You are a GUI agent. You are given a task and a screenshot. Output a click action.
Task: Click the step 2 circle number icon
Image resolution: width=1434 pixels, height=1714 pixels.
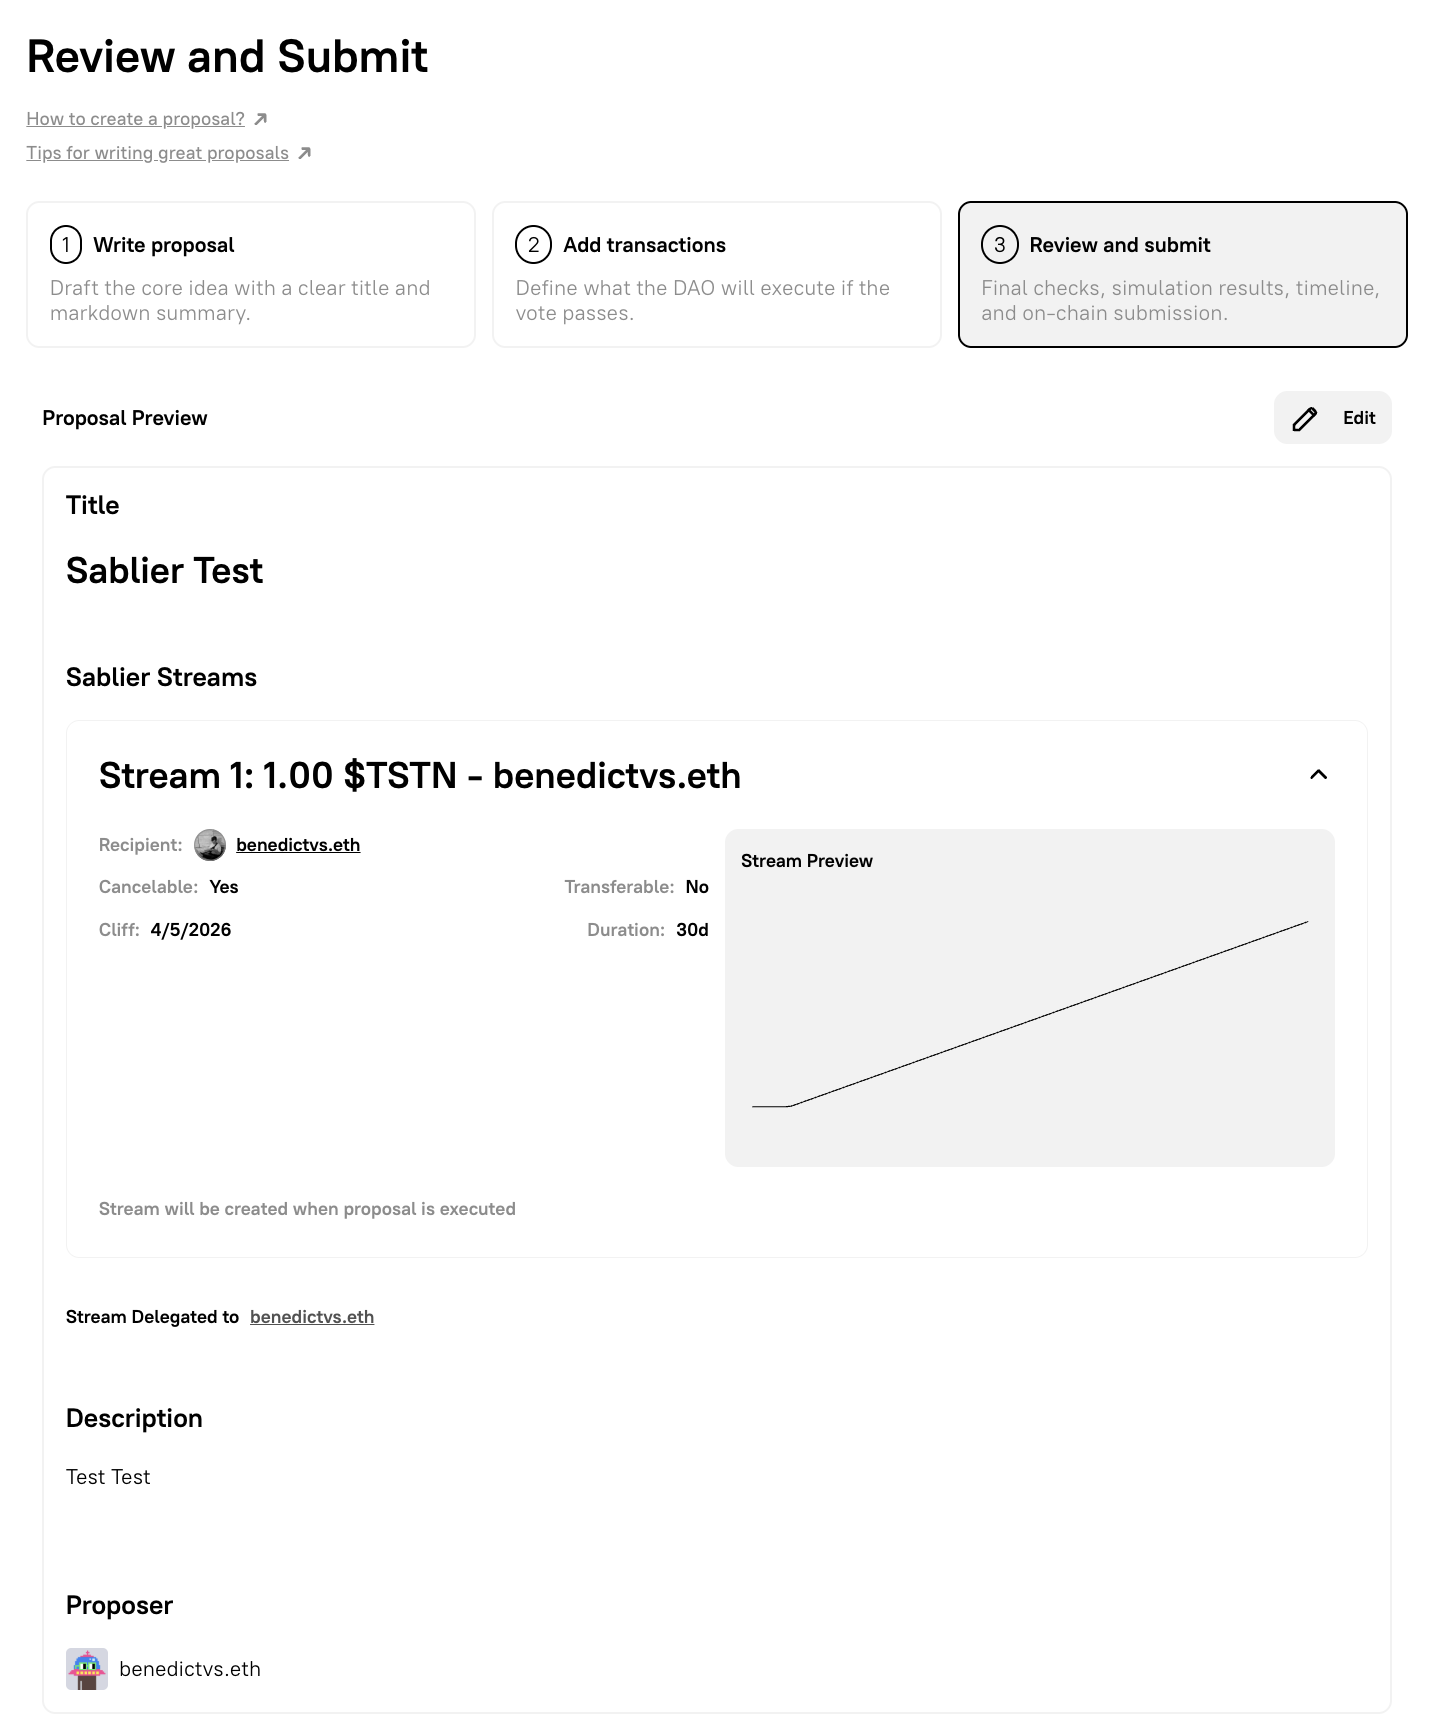(x=533, y=245)
